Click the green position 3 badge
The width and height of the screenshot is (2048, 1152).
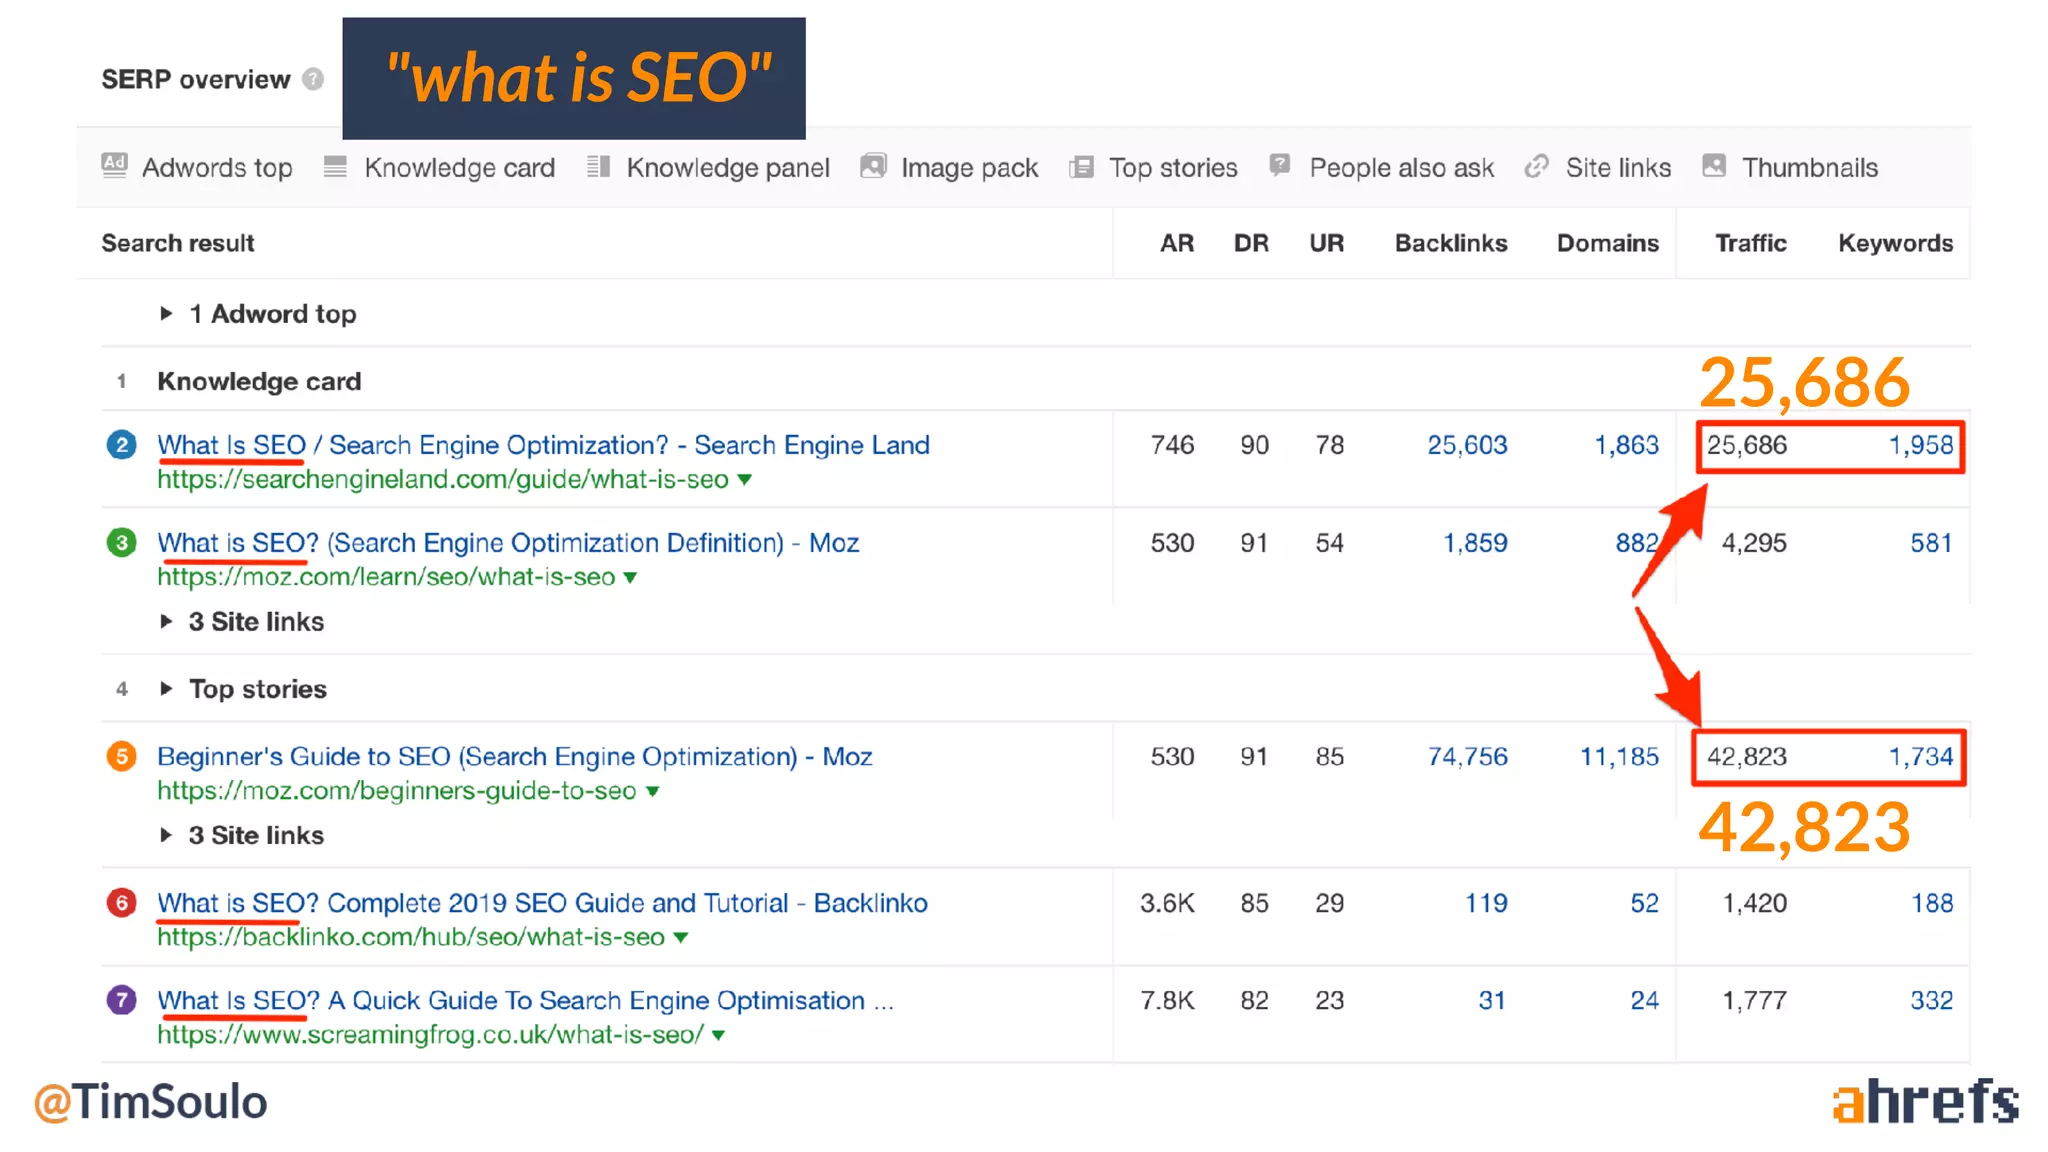(122, 543)
